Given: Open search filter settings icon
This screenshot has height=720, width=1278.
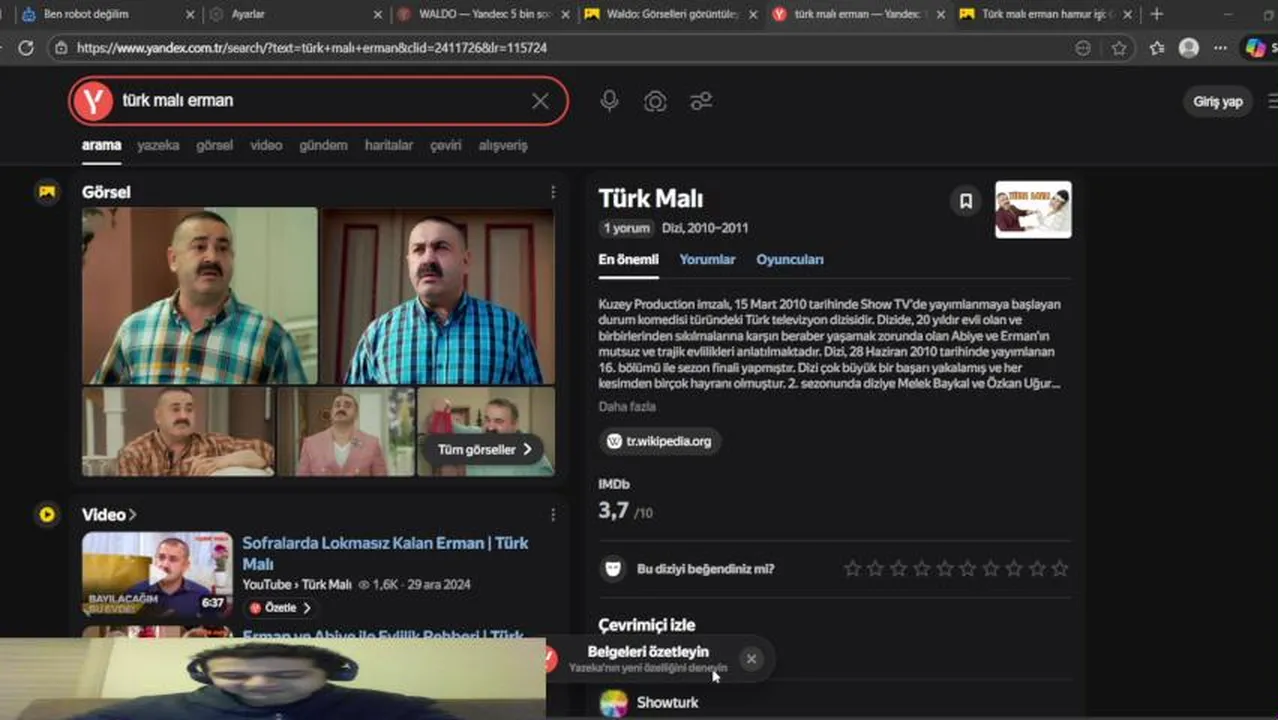Looking at the screenshot, I should (x=701, y=101).
